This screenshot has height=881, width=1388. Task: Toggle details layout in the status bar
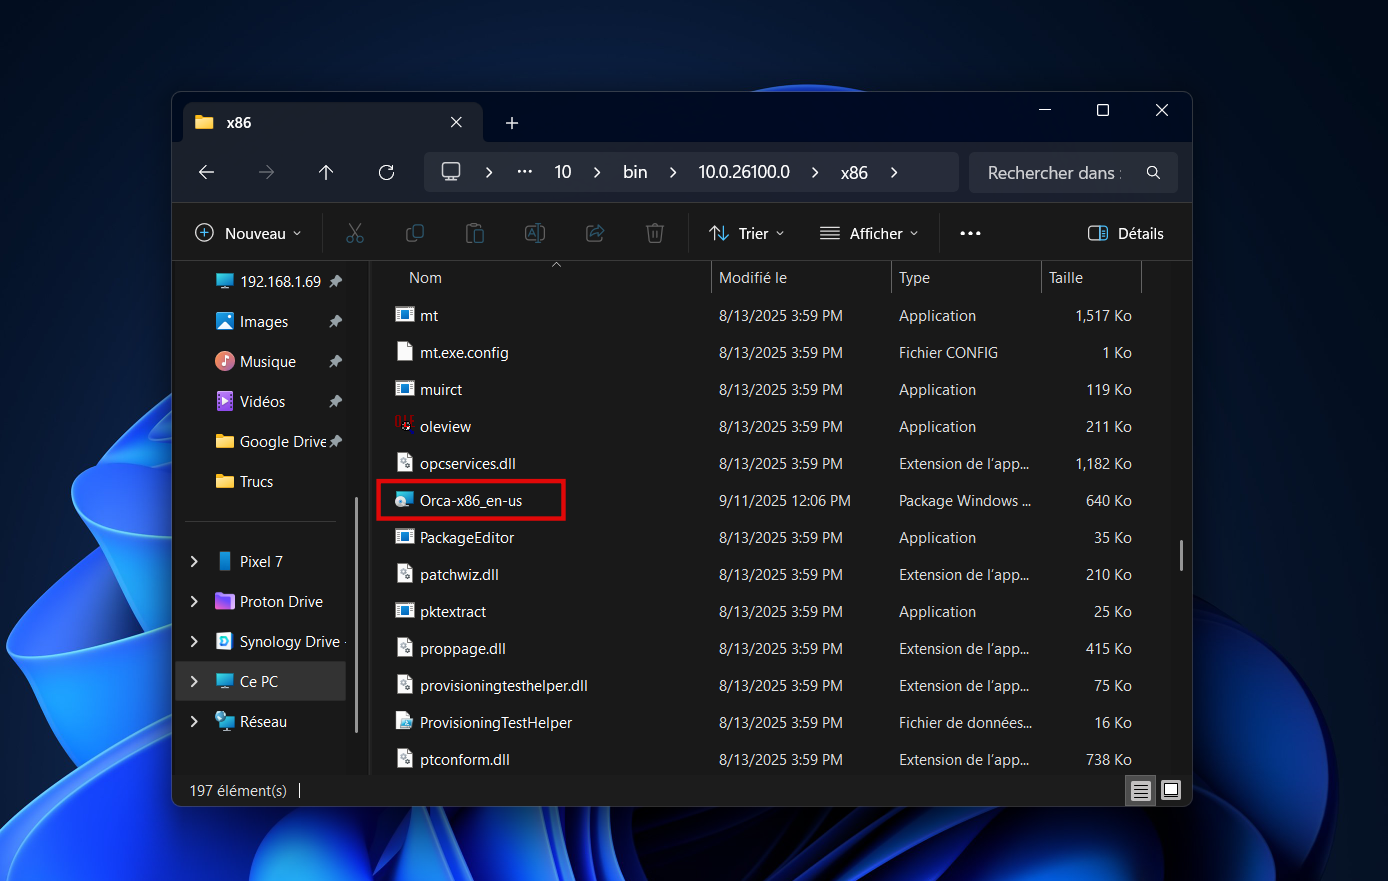[x=1140, y=790]
